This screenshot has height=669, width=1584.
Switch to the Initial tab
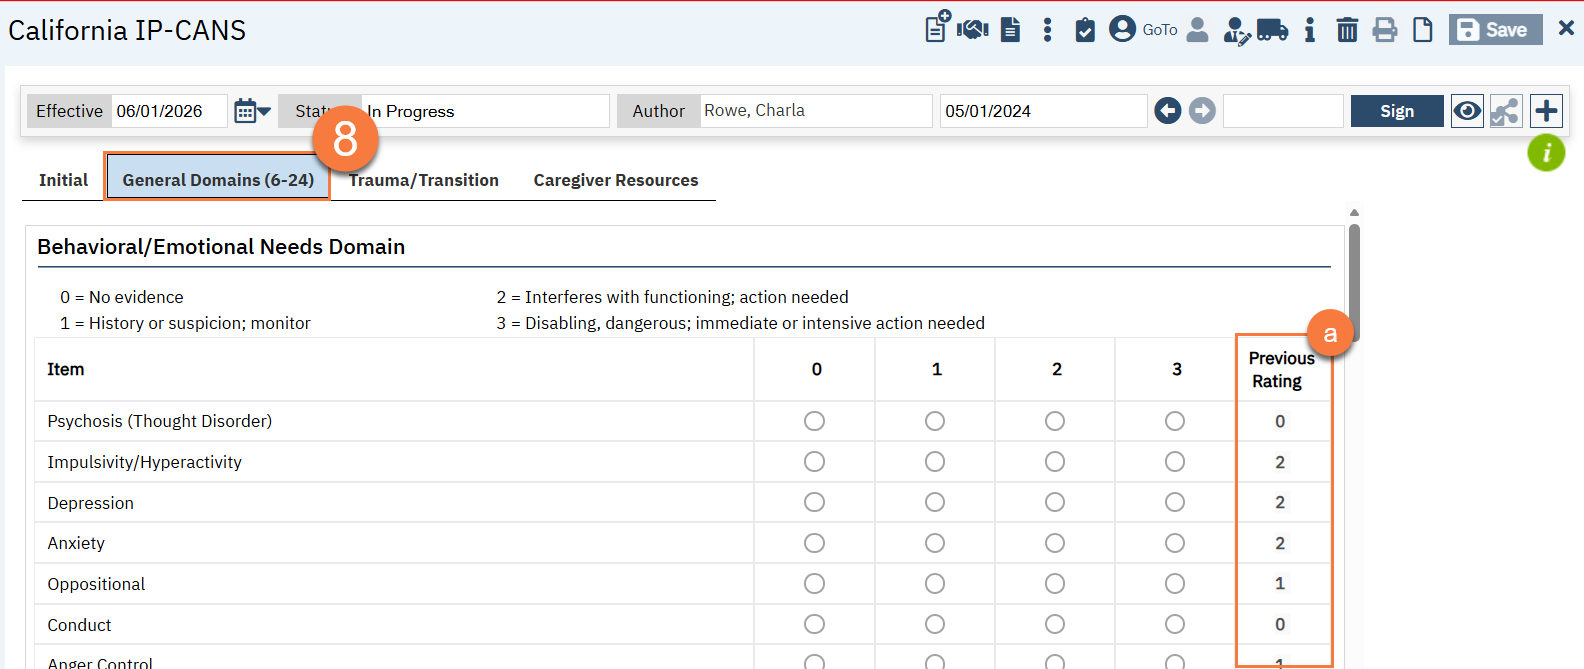coord(63,180)
